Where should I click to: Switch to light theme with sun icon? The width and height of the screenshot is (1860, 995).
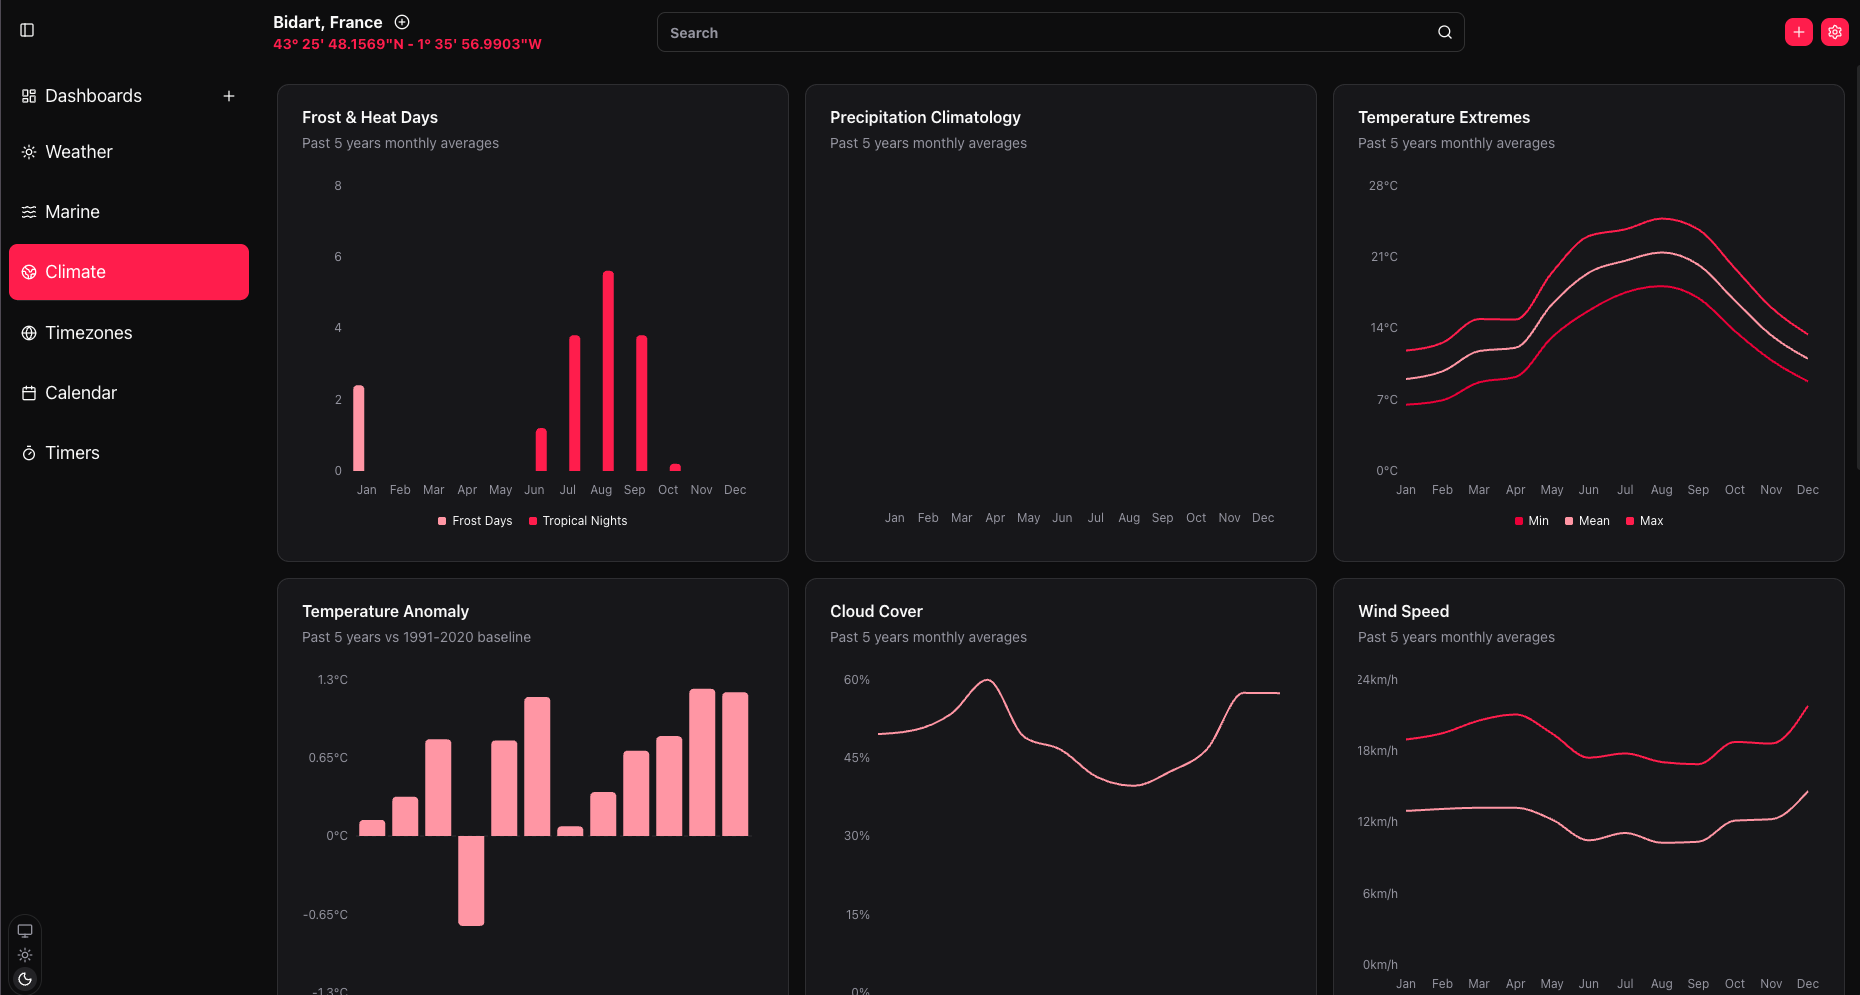tap(25, 955)
